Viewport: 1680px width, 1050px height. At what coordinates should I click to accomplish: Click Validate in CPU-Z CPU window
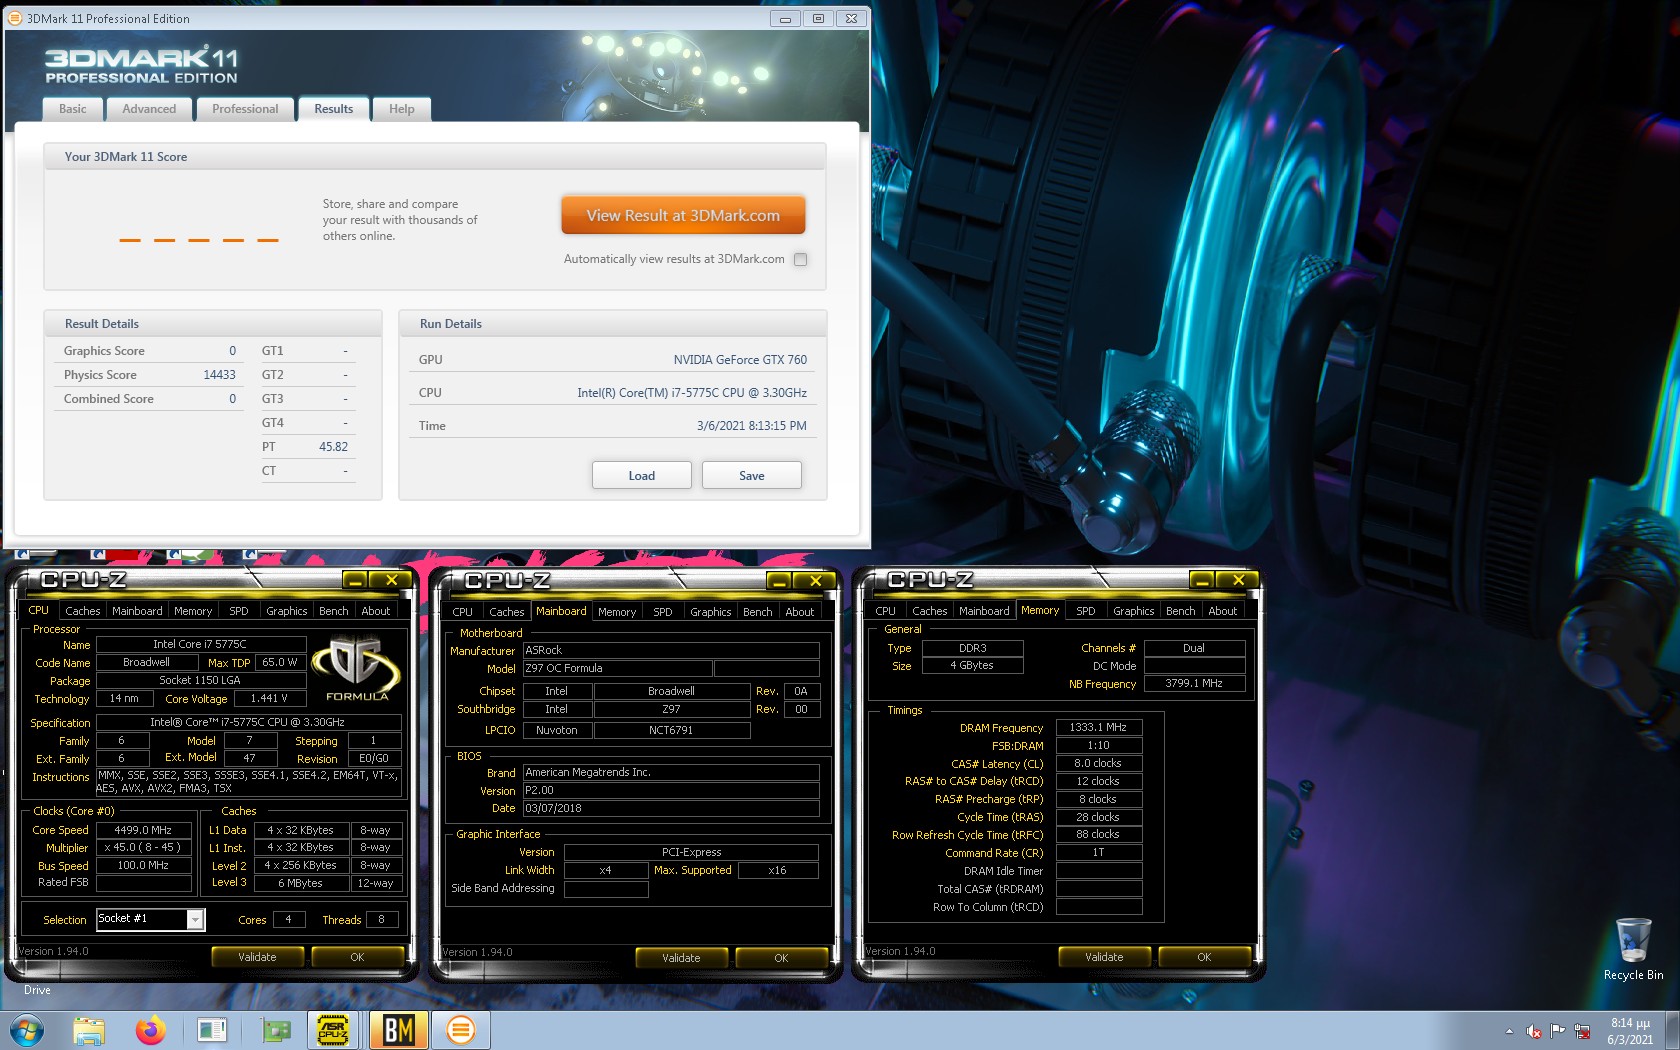(257, 957)
